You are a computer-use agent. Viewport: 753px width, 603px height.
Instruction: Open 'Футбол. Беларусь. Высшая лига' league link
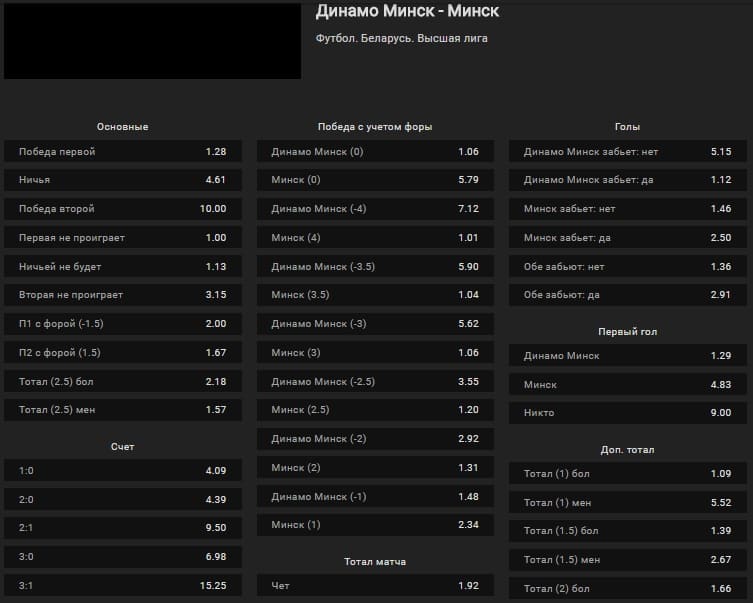(401, 39)
